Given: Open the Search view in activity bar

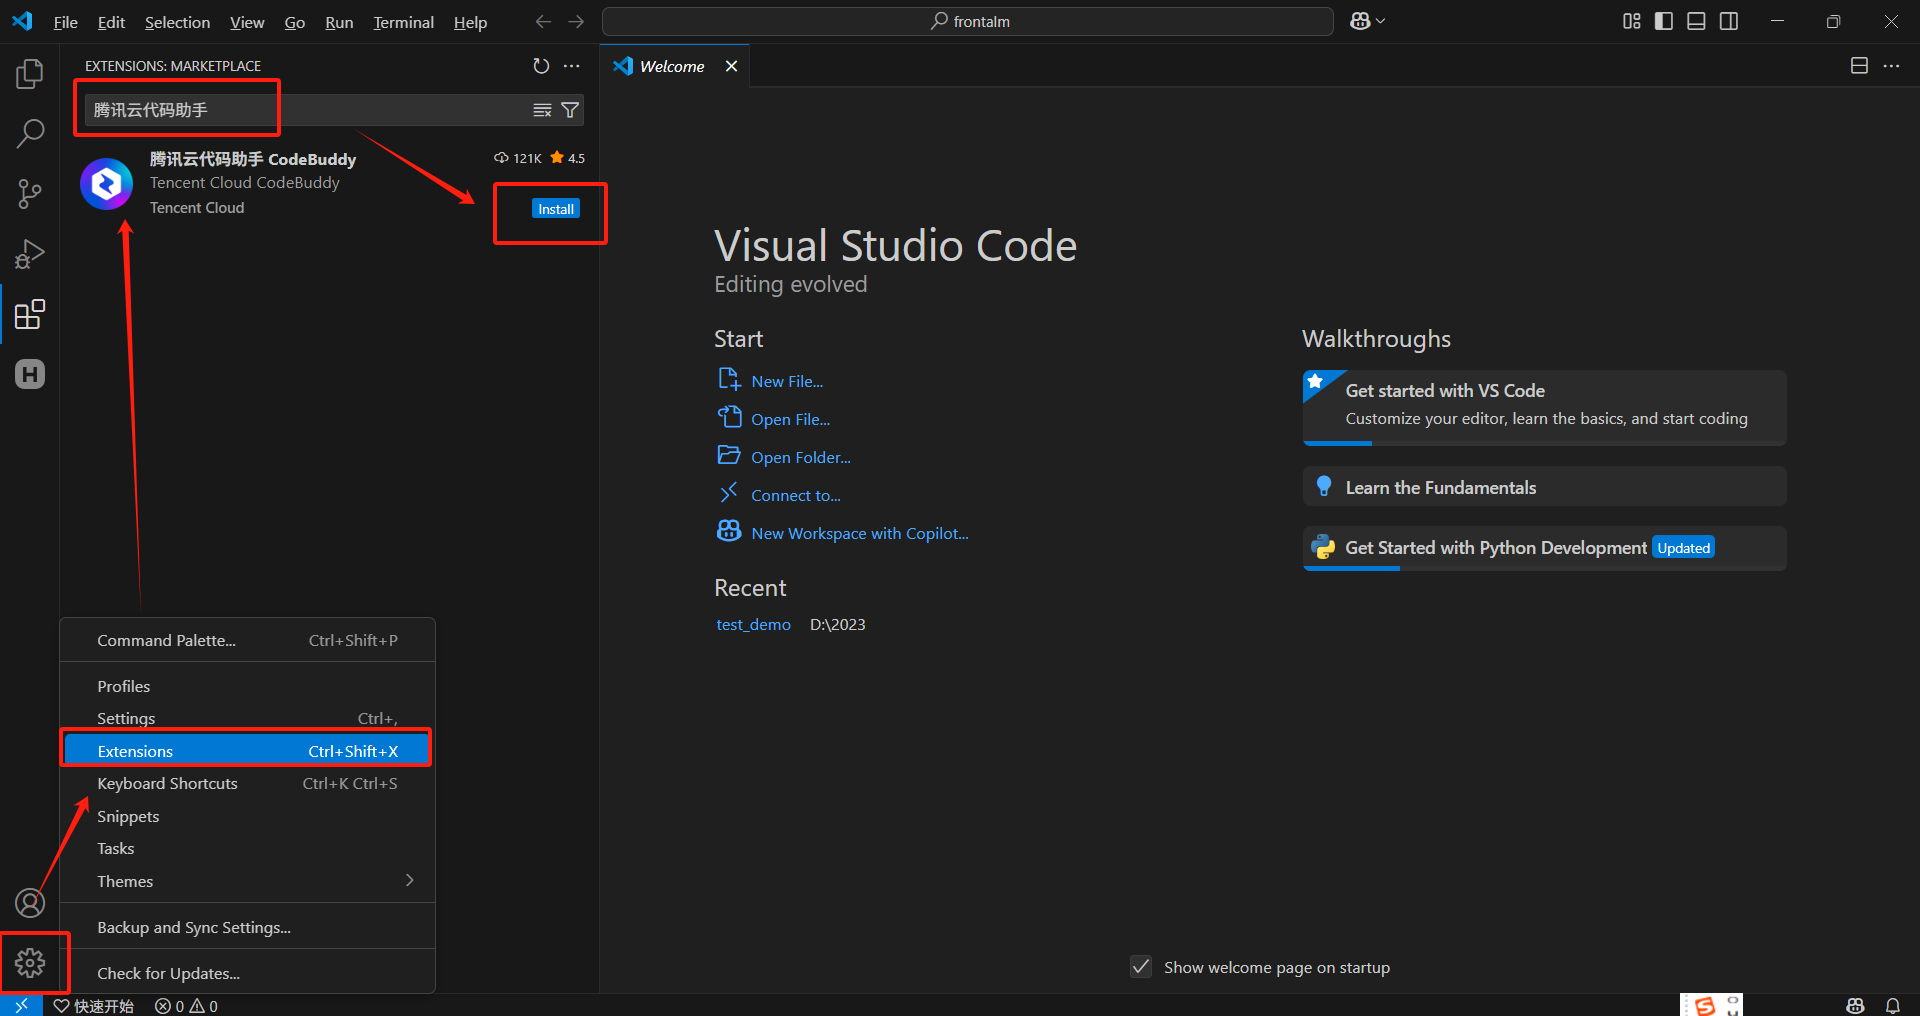Looking at the screenshot, I should 30,133.
